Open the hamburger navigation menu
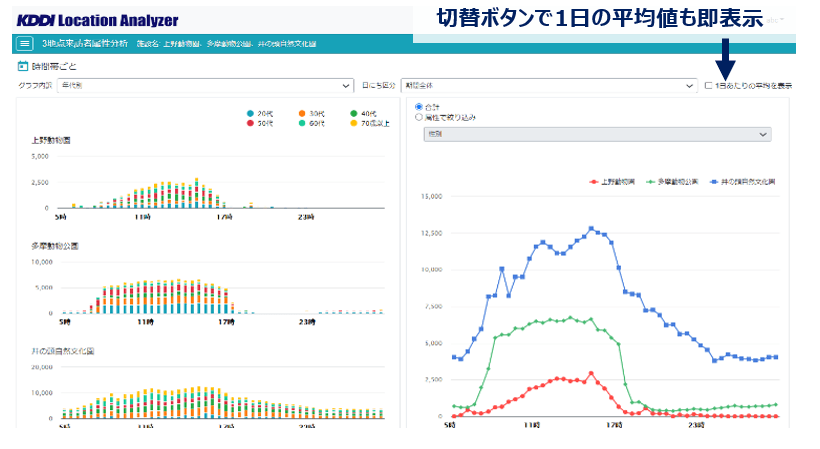The height and width of the screenshot is (449, 820). pos(25,44)
